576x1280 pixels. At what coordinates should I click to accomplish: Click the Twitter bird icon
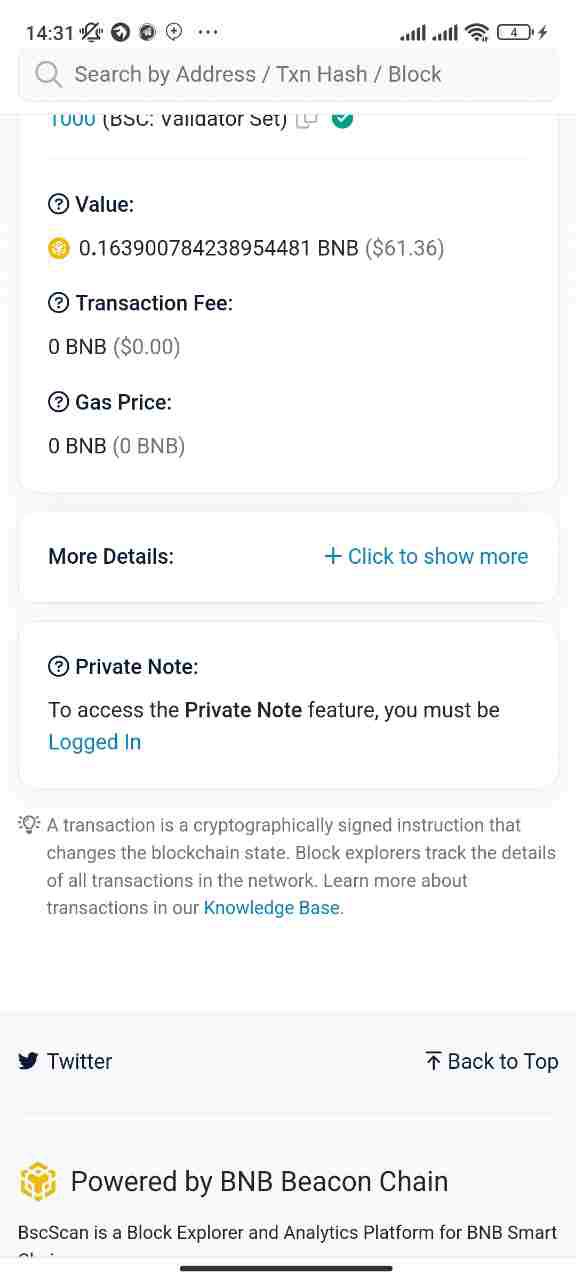pyautogui.click(x=28, y=1061)
